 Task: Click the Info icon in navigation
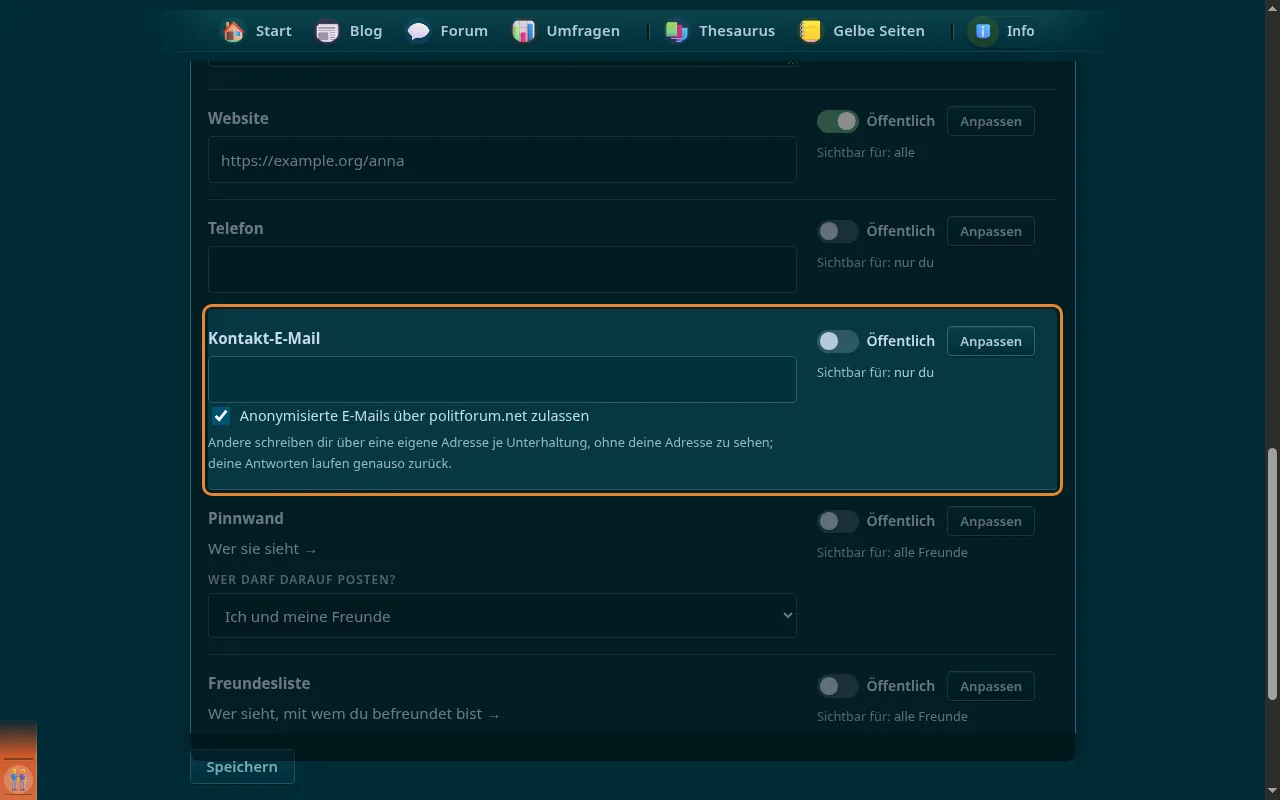pos(983,31)
